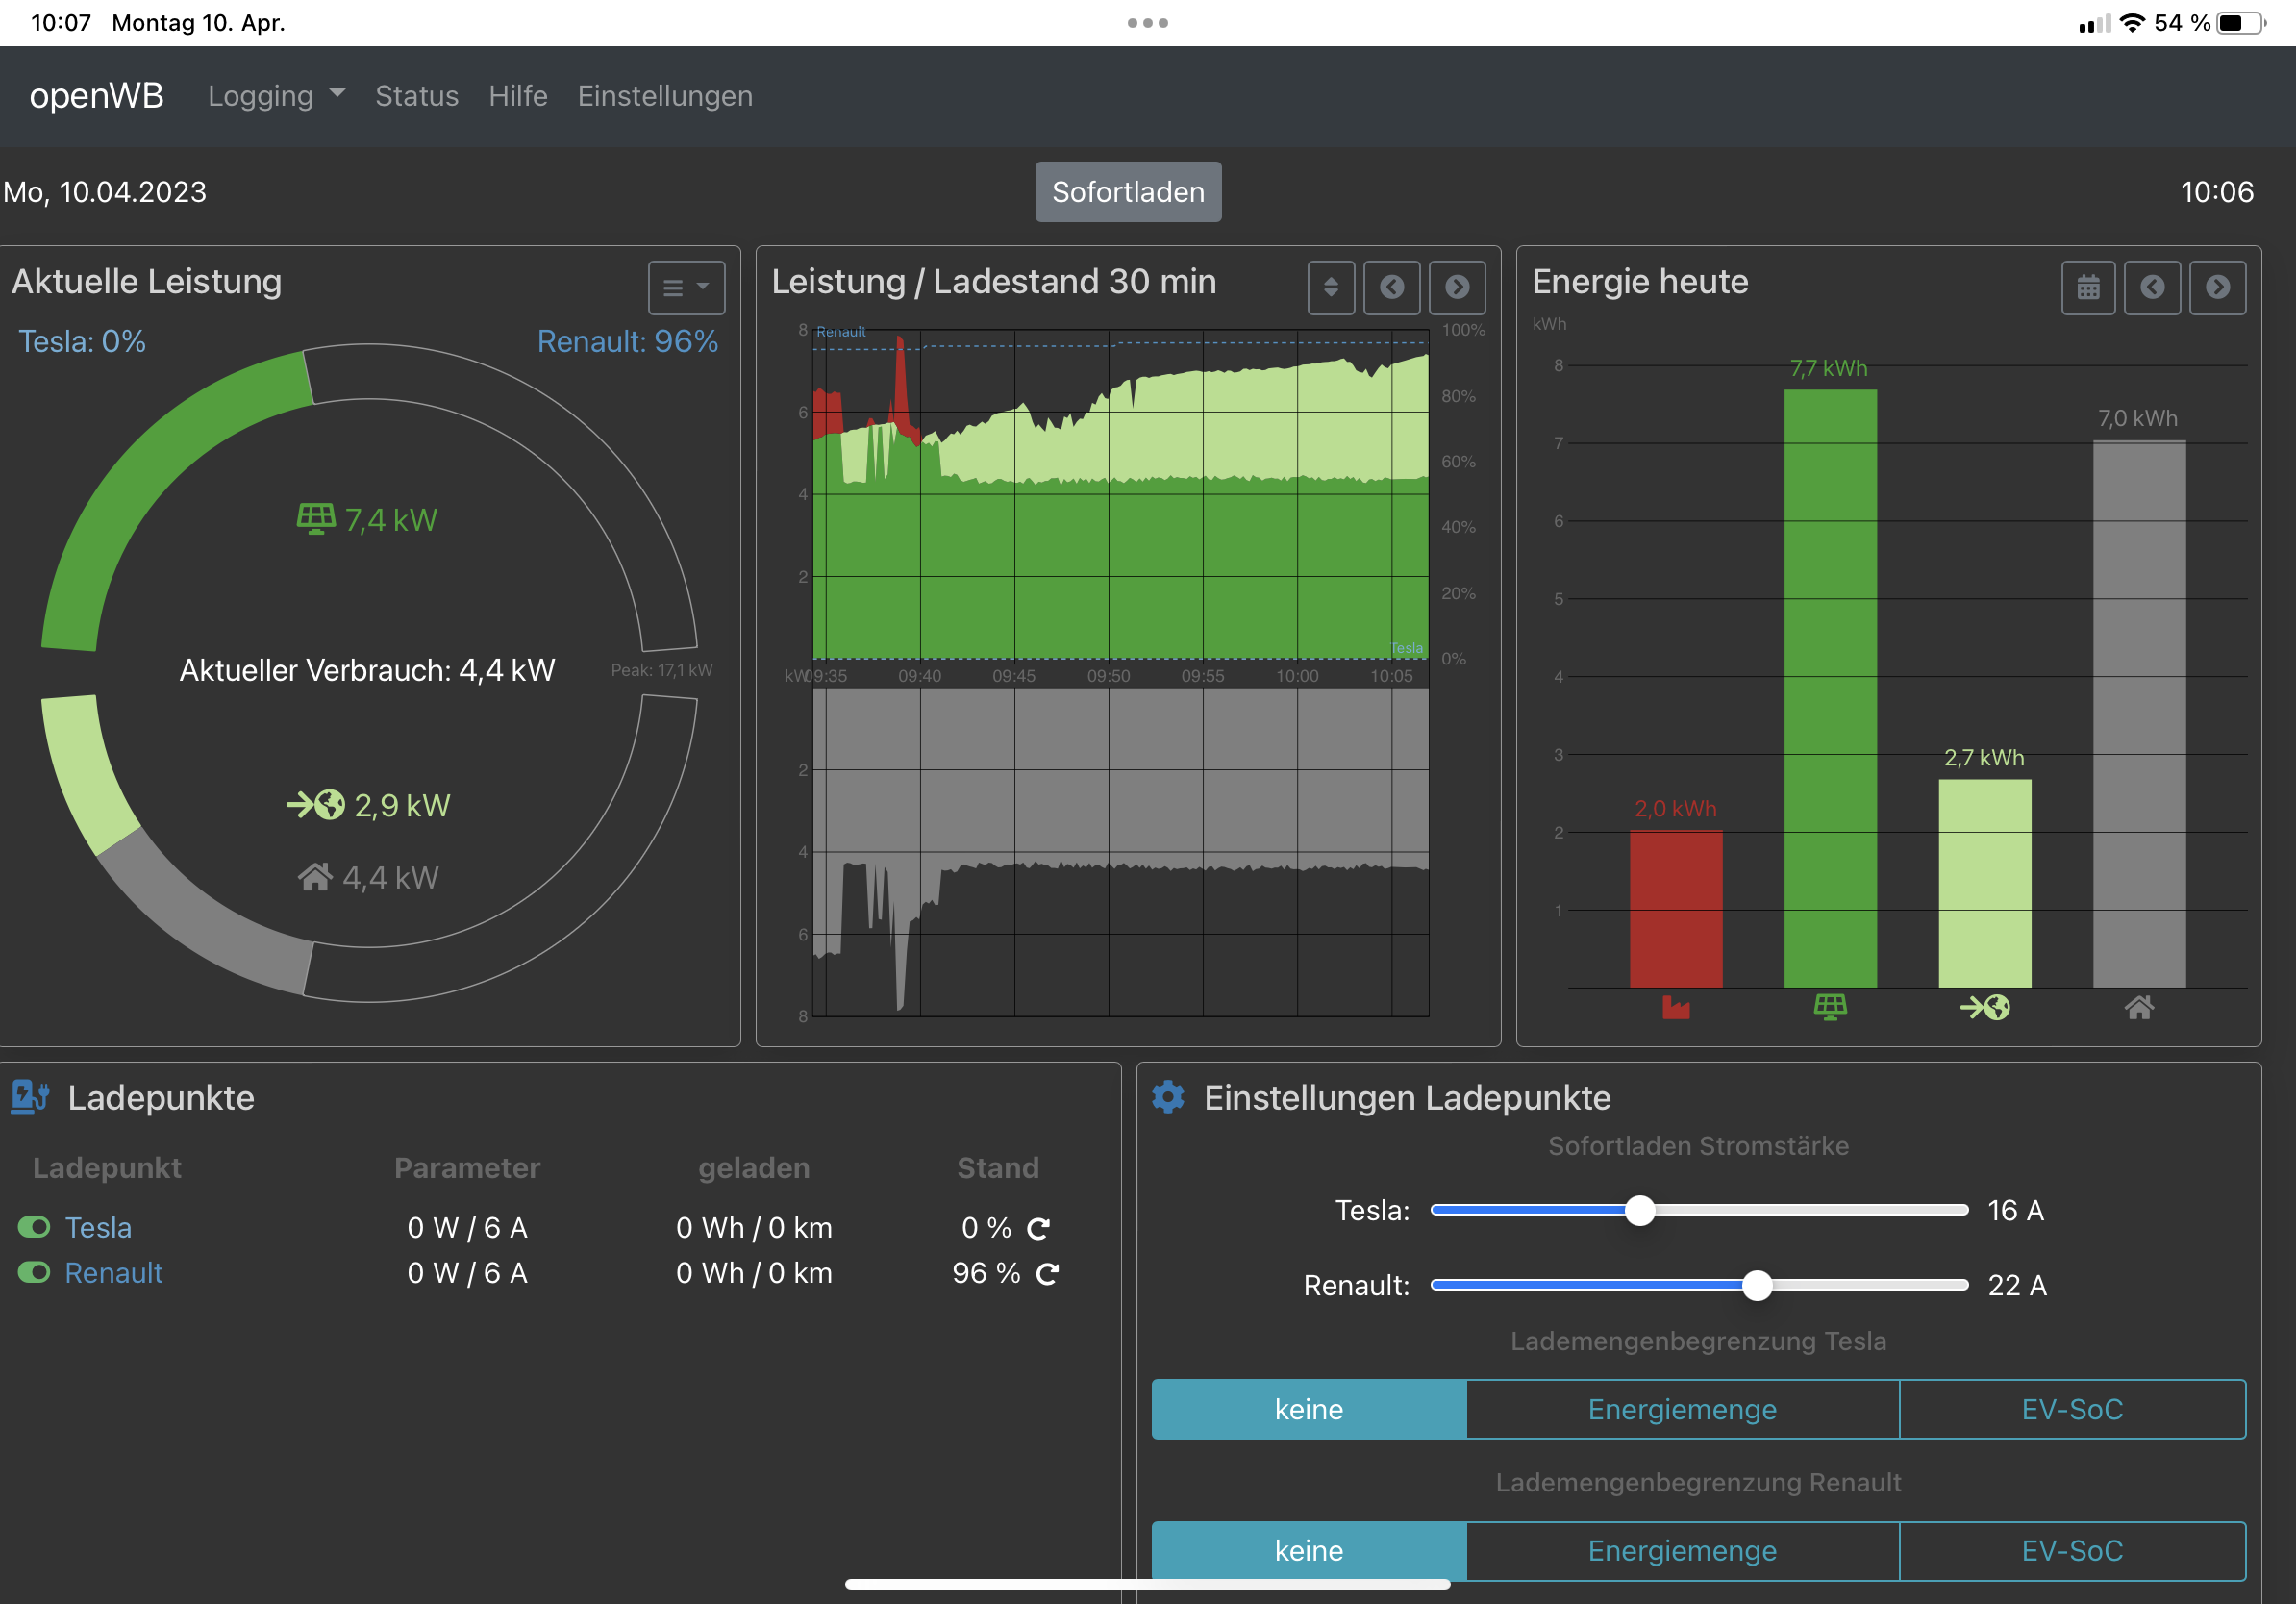Screen dimensions: 2296x1604
Task: Refresh Tesla state of charge
Action: [x=1039, y=1228]
